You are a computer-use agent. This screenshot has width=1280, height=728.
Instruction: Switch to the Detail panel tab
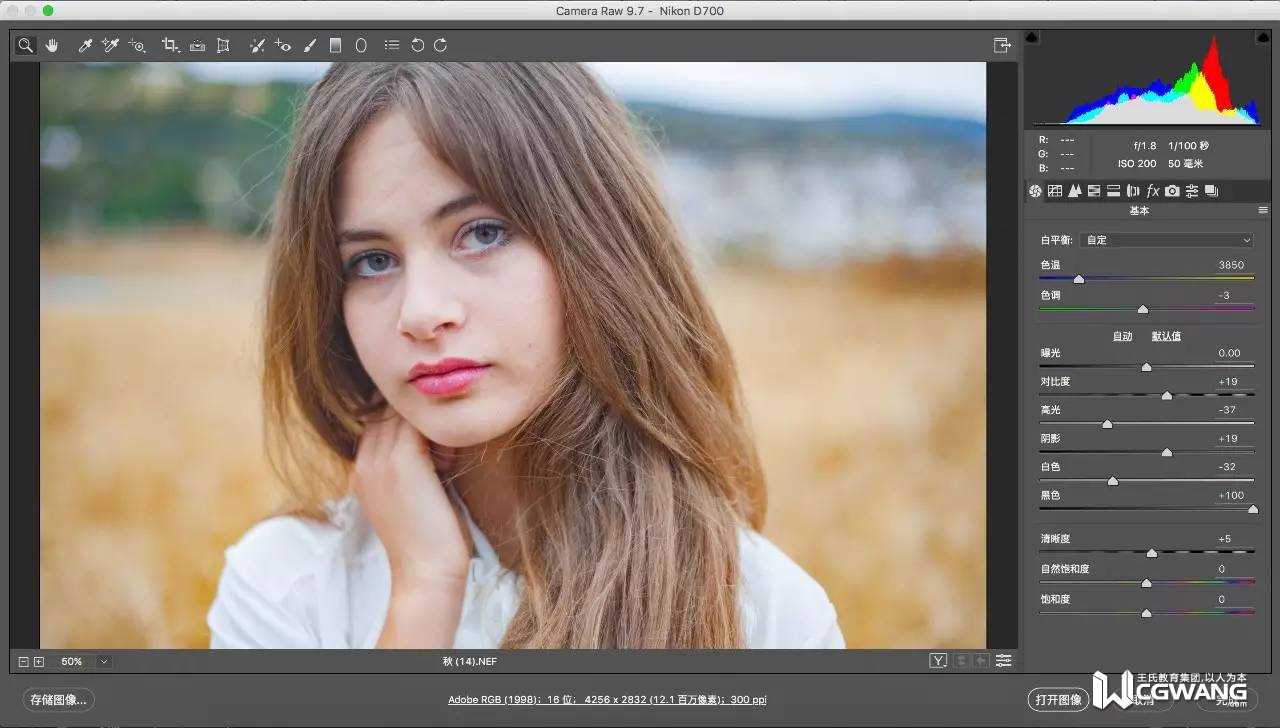point(1075,191)
